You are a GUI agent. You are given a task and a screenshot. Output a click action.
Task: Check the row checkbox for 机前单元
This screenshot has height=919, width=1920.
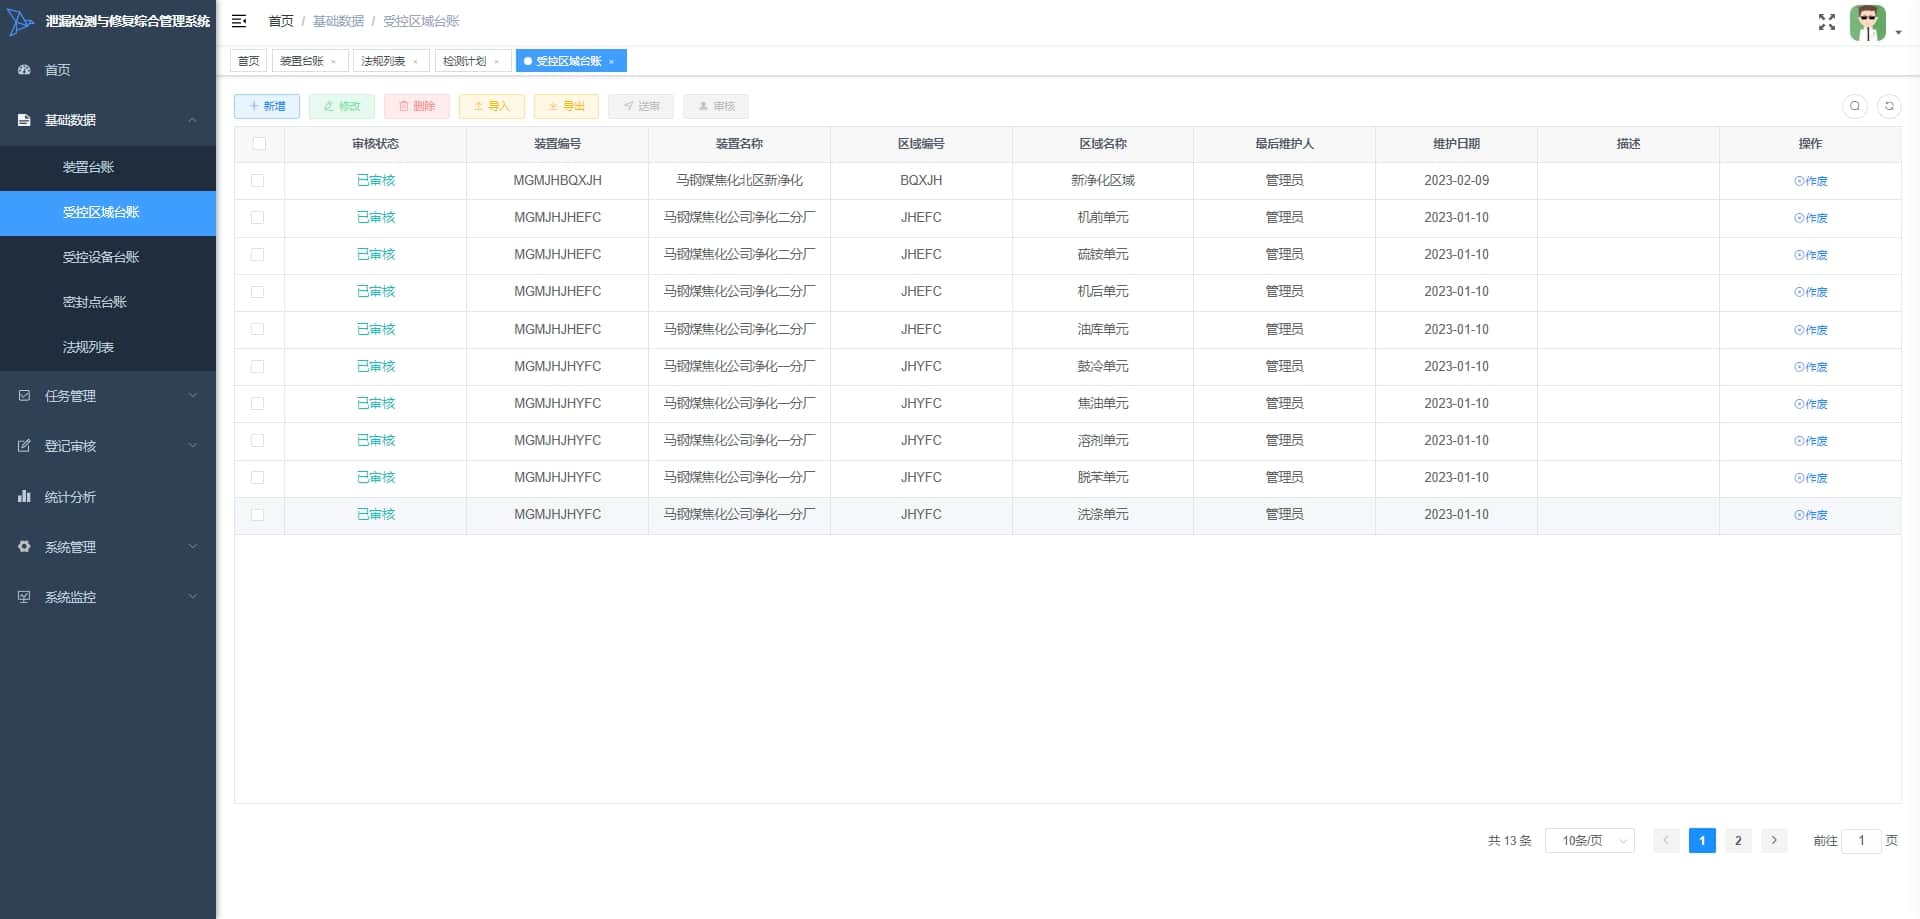pos(258,218)
